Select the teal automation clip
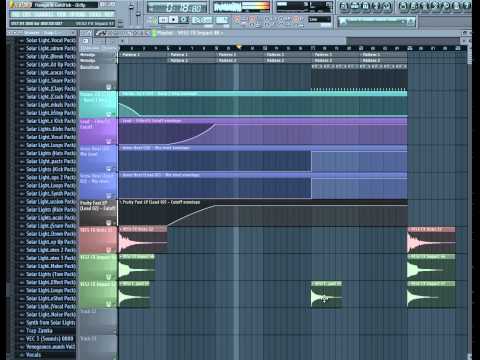 pos(263,103)
